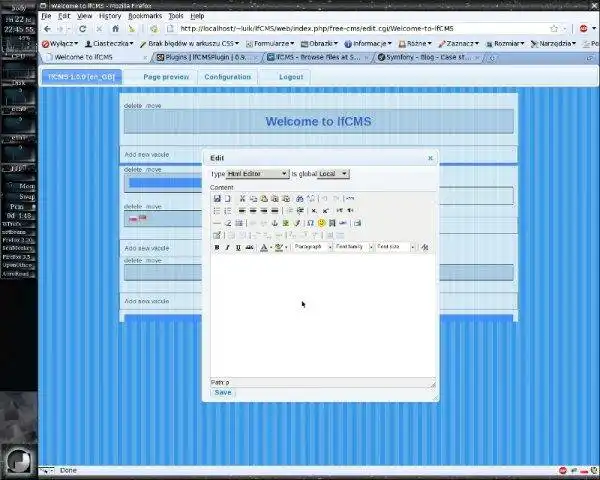
Task: Go back with Firefox Back arrow
Action: (47, 29)
